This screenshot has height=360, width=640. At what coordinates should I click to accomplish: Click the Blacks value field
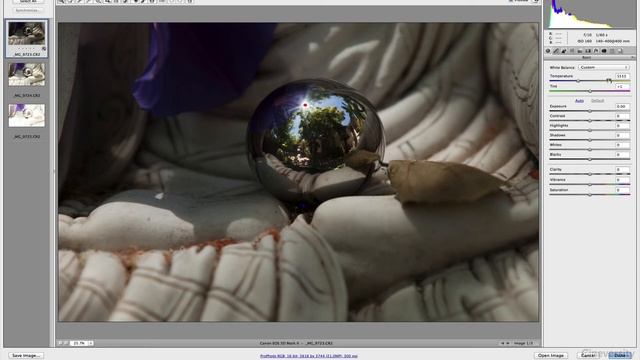tap(622, 155)
